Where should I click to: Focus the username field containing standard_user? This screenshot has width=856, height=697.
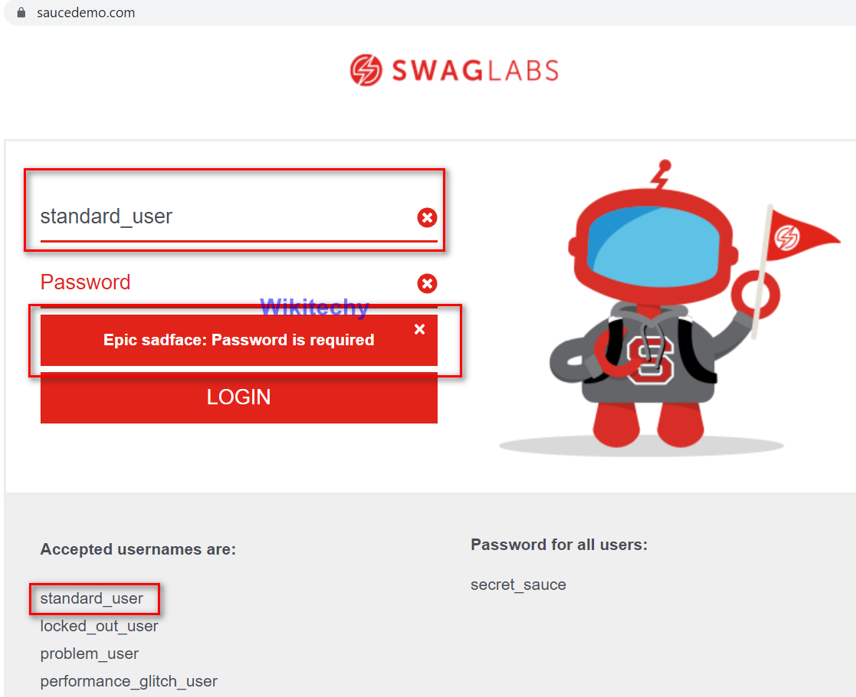220,217
